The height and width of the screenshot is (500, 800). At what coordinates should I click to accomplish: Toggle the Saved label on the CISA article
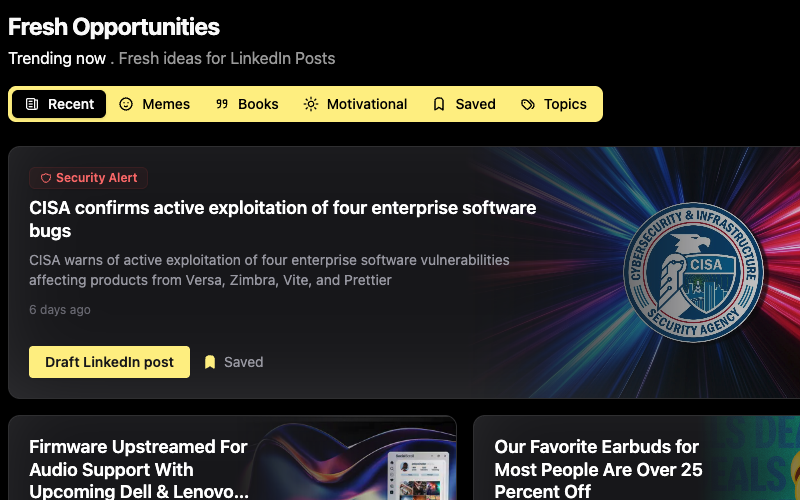point(243,362)
